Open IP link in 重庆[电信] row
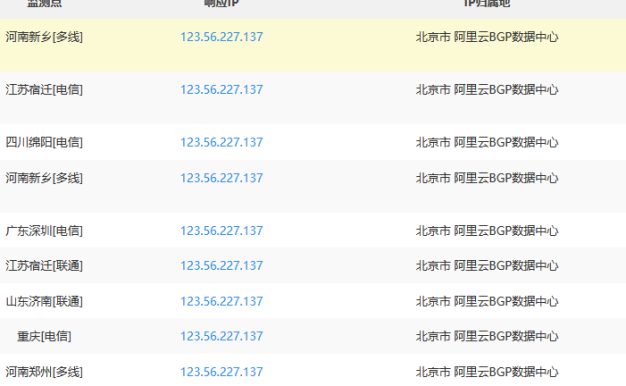626x386 pixels. click(x=222, y=337)
